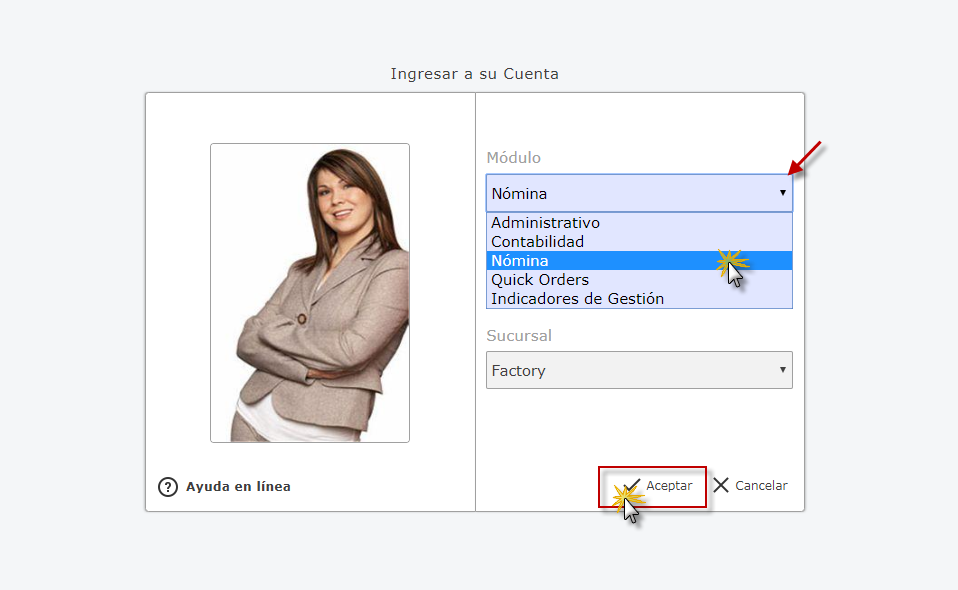Select Administrativo from the module list
The width and height of the screenshot is (958, 590).
point(545,223)
